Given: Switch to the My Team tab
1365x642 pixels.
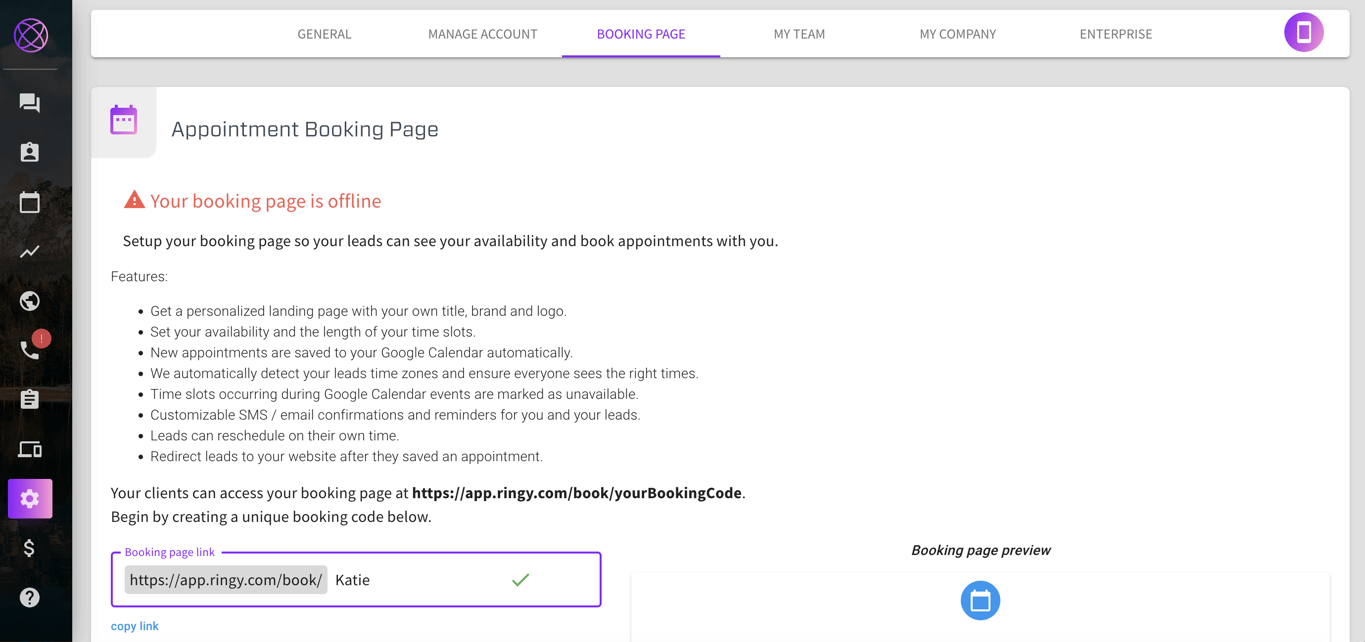Looking at the screenshot, I should point(799,33).
